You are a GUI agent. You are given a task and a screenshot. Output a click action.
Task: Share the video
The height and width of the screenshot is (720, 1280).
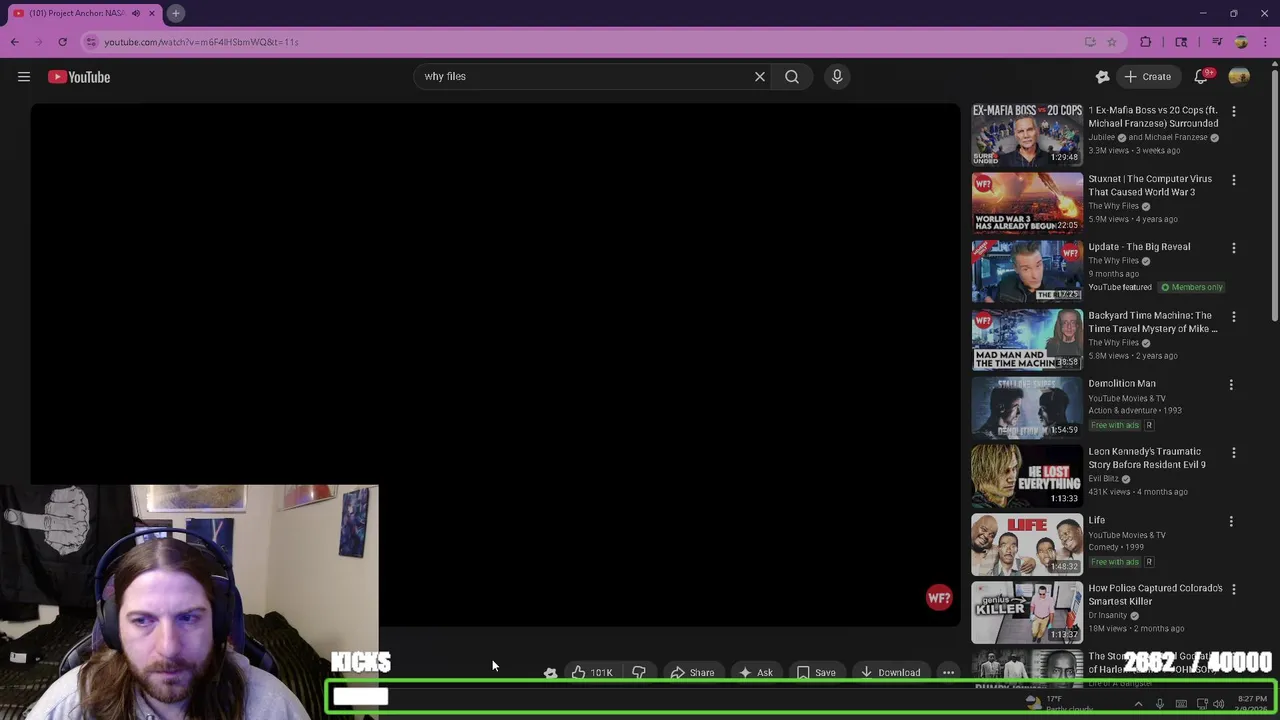click(x=692, y=673)
